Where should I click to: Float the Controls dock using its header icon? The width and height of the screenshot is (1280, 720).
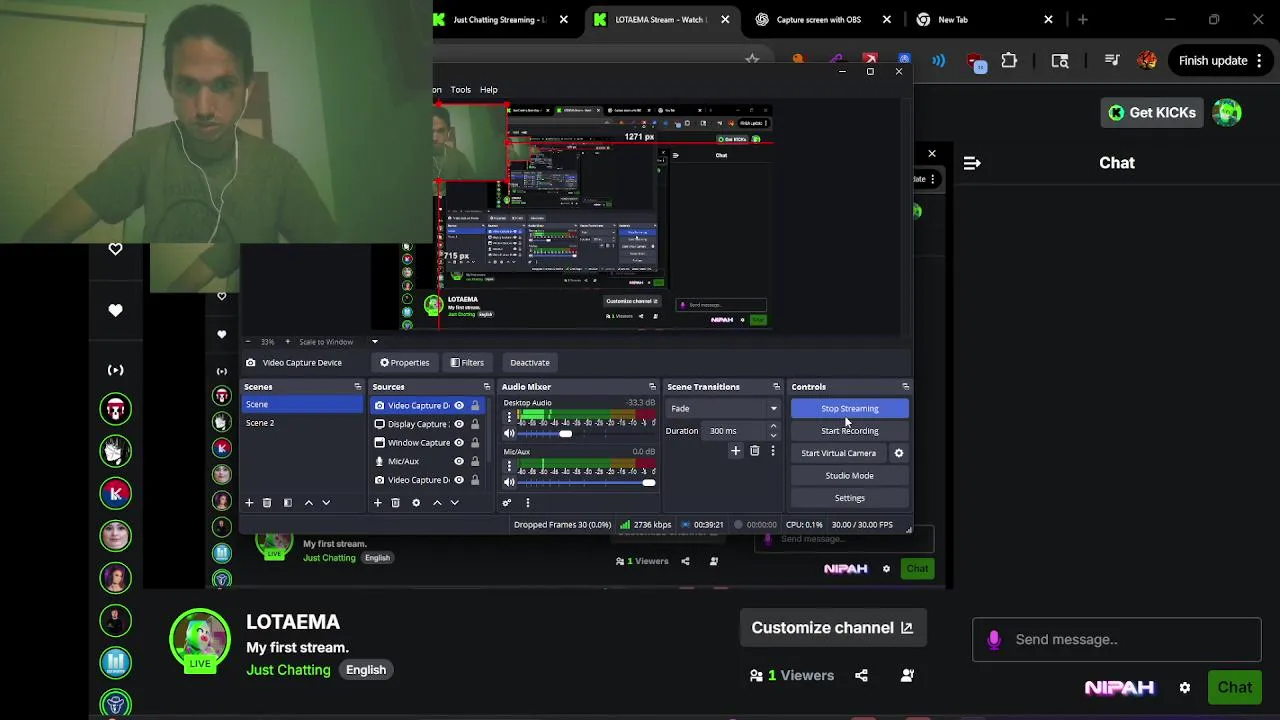point(905,387)
